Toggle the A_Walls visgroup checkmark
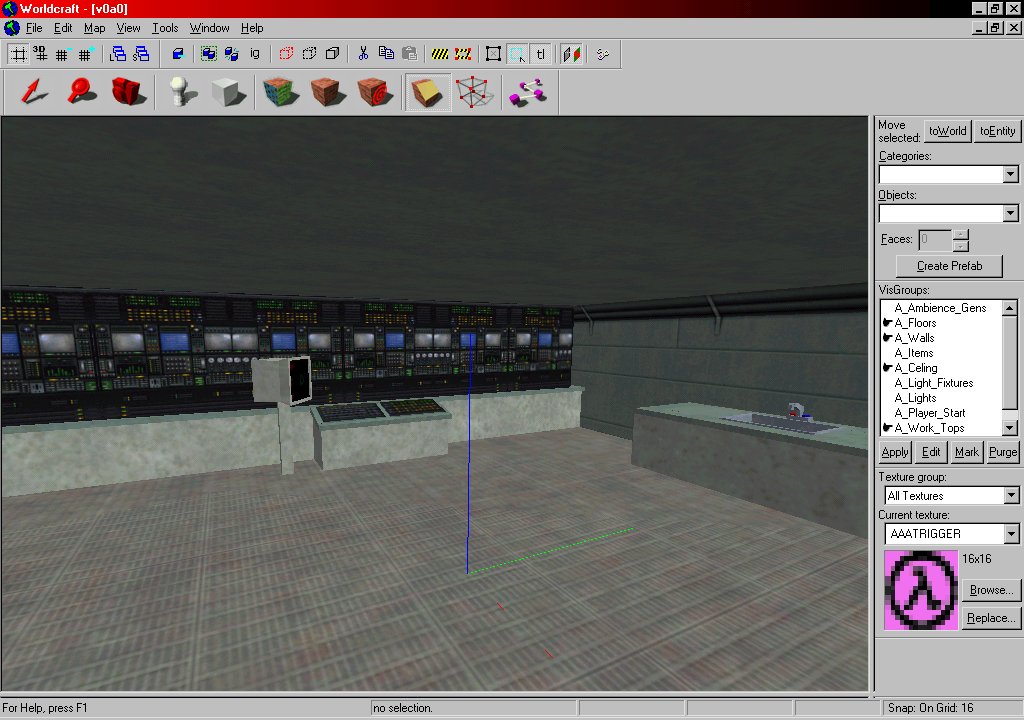The image size is (1024, 720). (x=888, y=338)
